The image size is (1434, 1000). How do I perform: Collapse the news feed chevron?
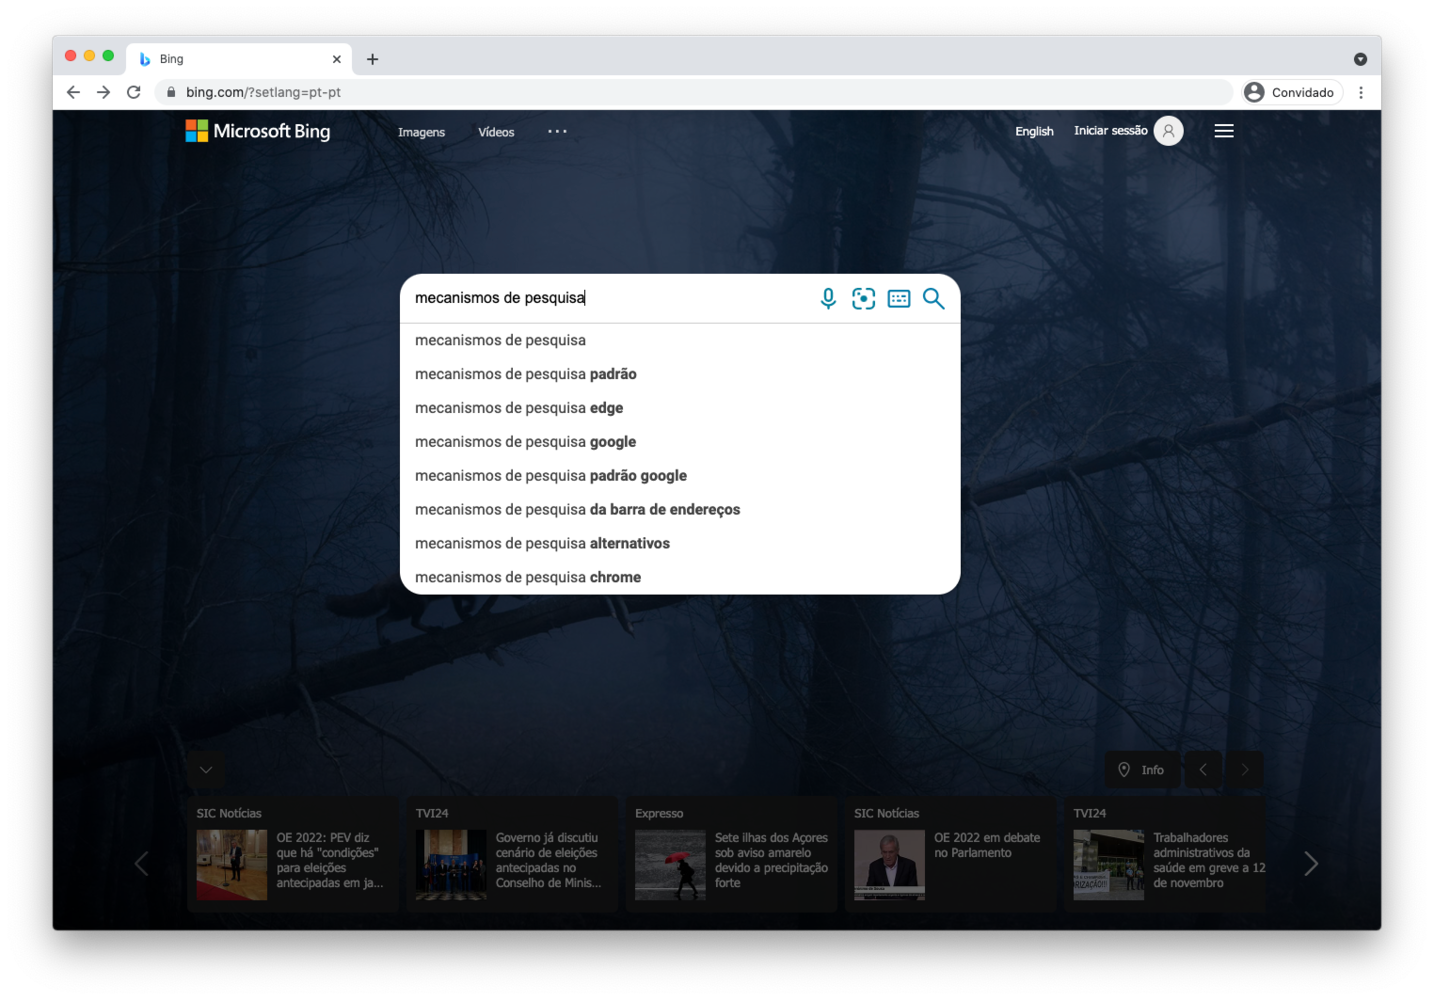(x=206, y=770)
